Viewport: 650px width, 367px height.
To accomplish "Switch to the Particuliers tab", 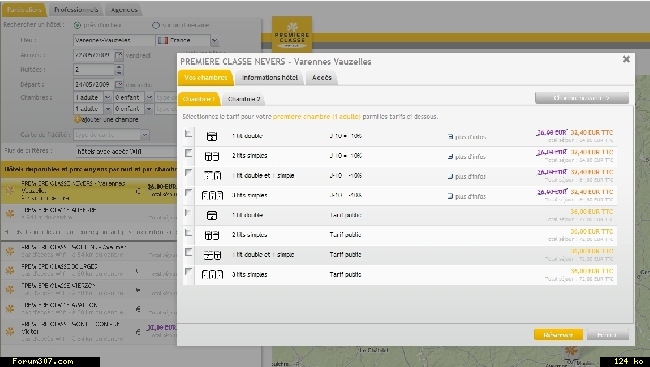I will tap(24, 10).
